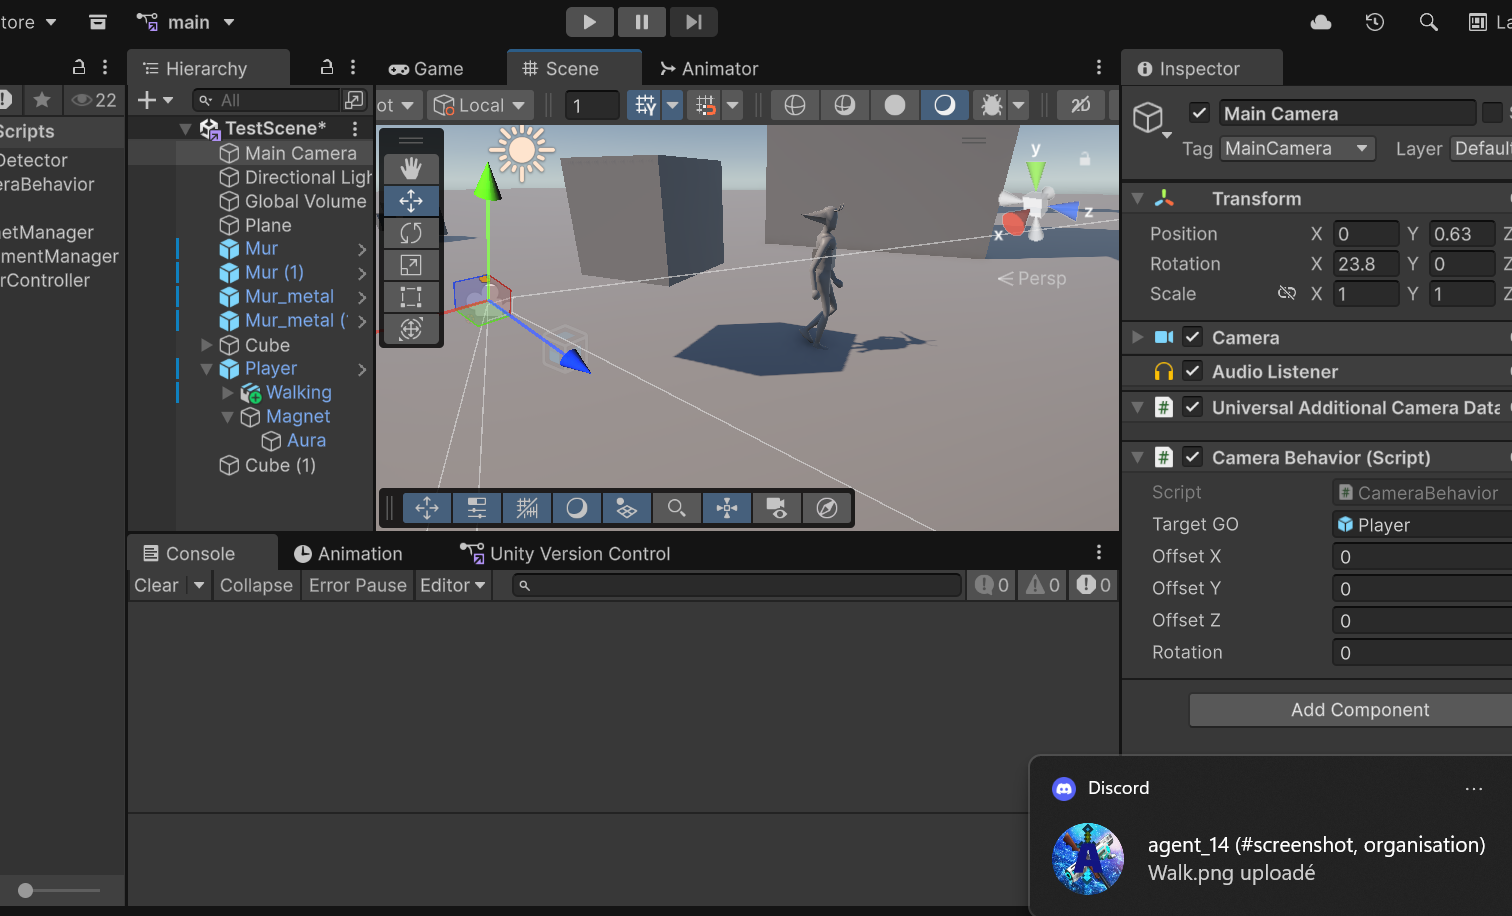Viewport: 1512px width, 916px height.
Task: Toggle 2D view mode in Scene
Action: coord(1081,105)
